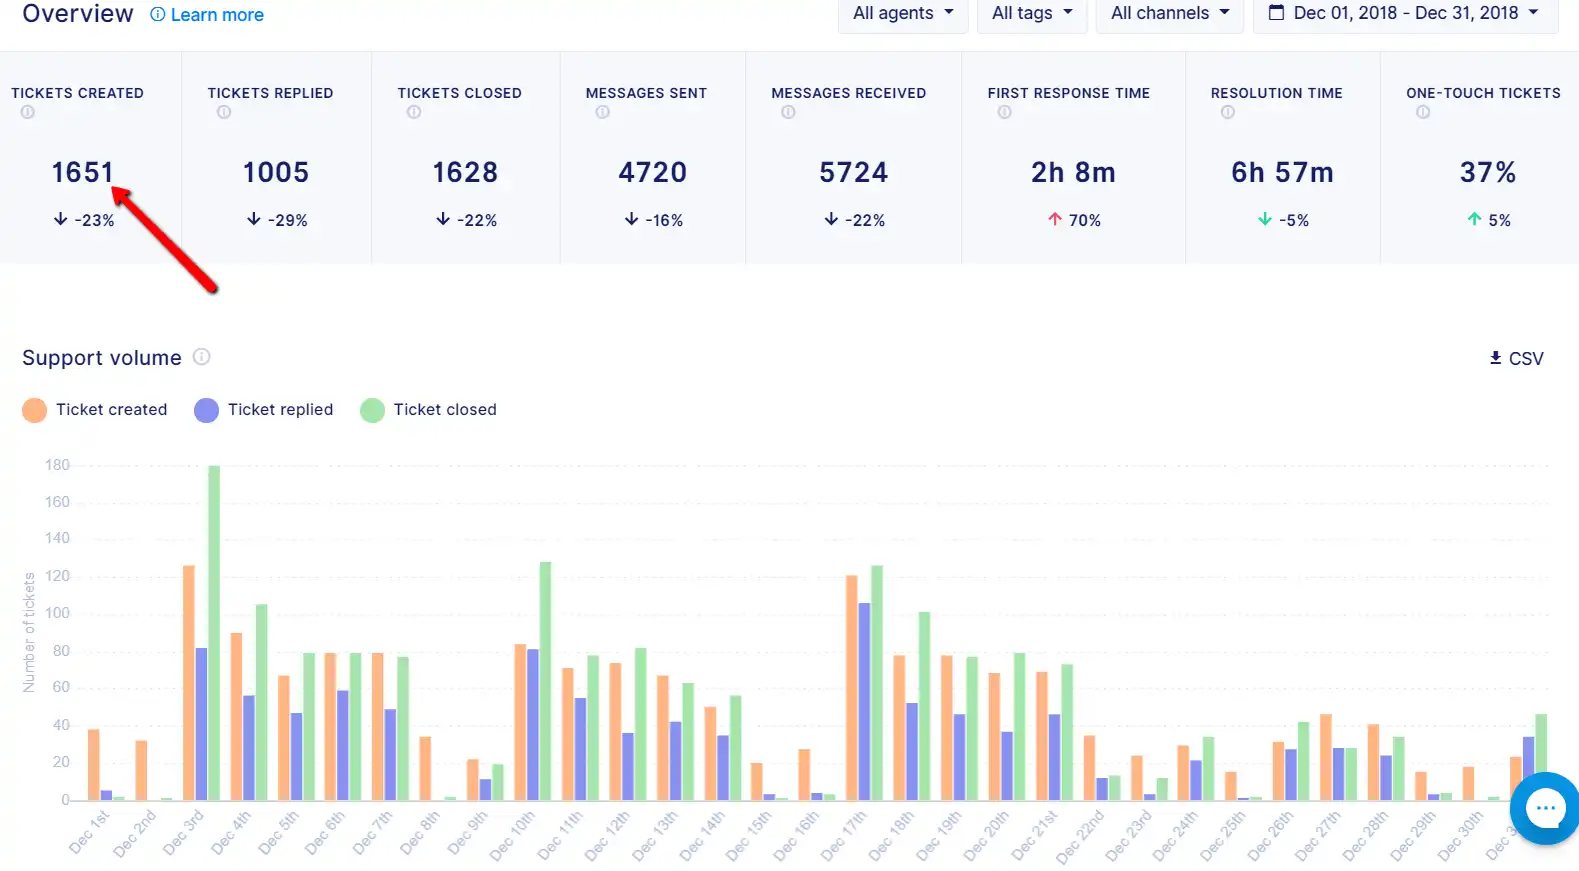Open the live chat widget bubble
Image resolution: width=1579 pixels, height=871 pixels.
1545,808
